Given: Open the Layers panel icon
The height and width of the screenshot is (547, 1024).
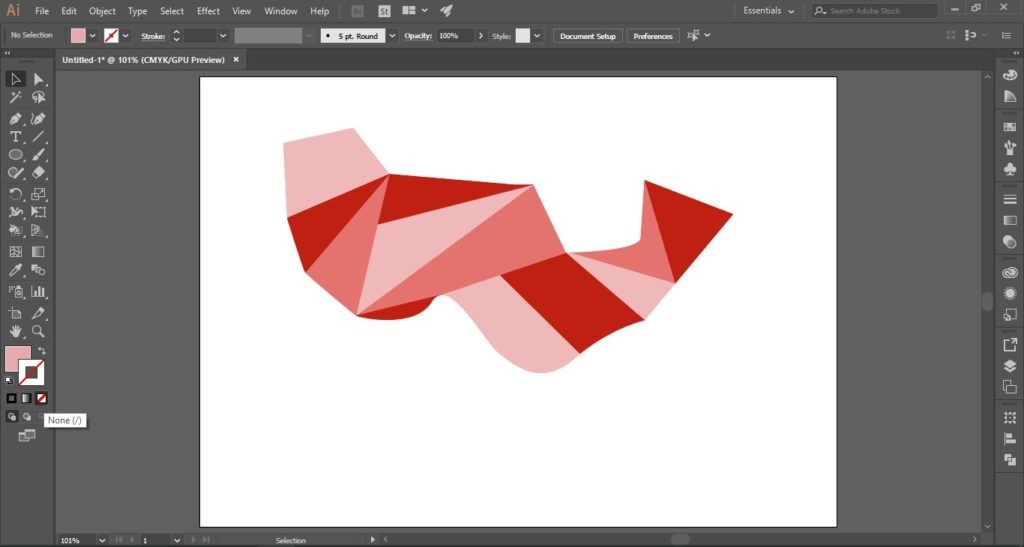Looking at the screenshot, I should [1010, 366].
